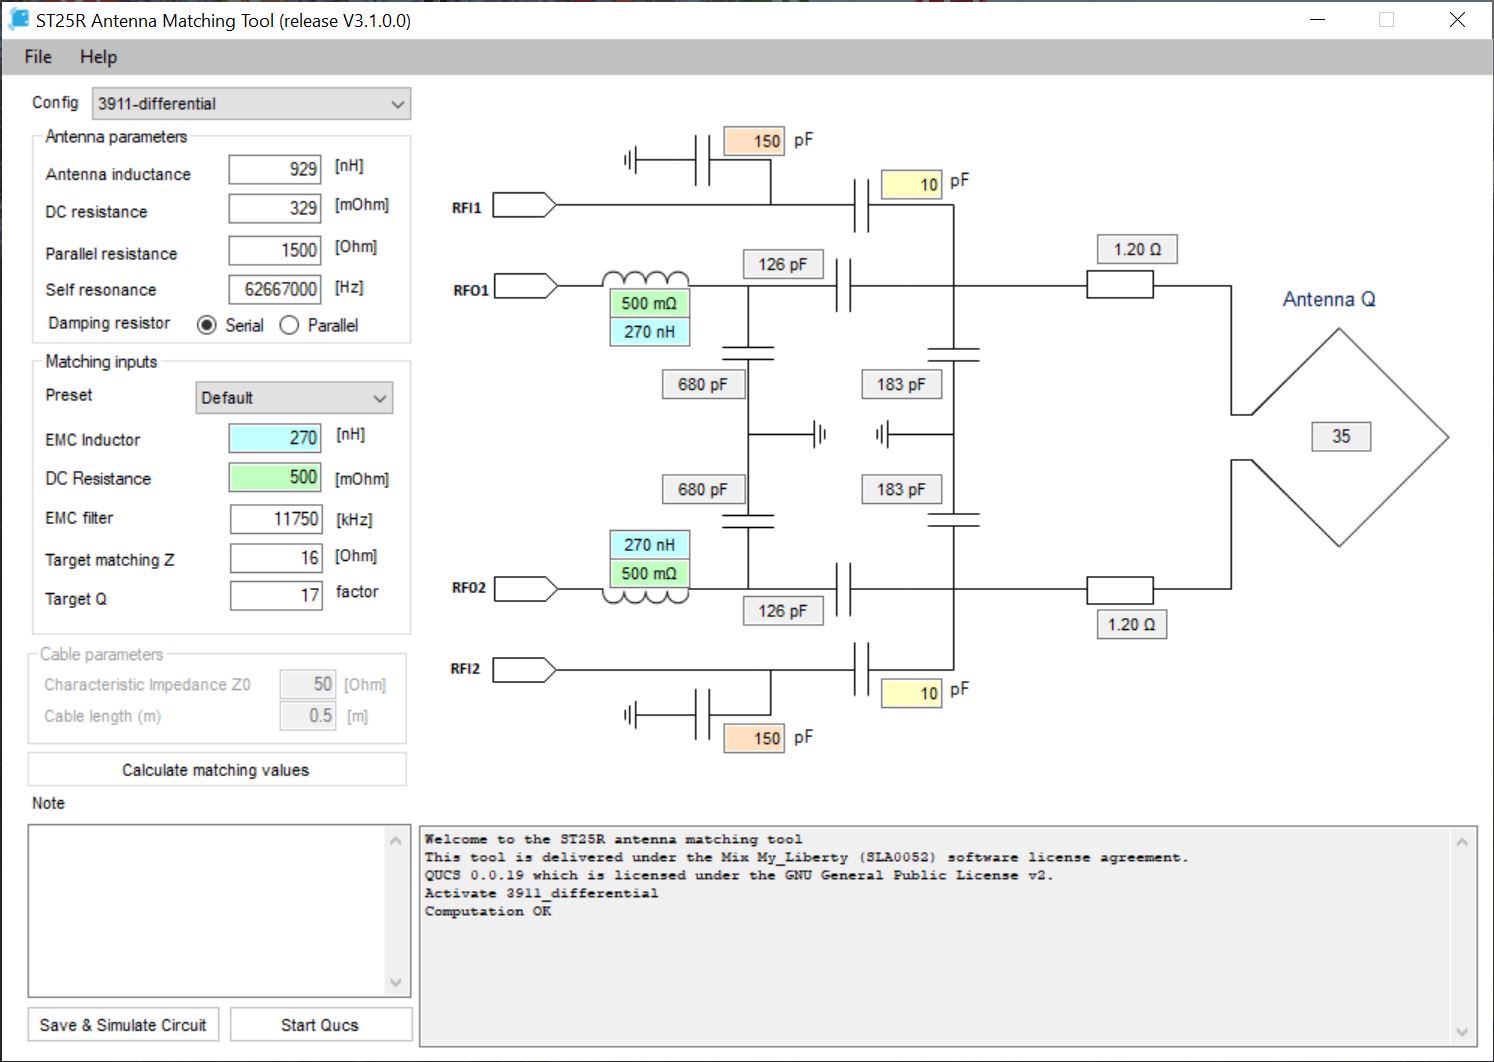Click the log output scrollbar up arrow
1494x1062 pixels.
coord(1462,842)
